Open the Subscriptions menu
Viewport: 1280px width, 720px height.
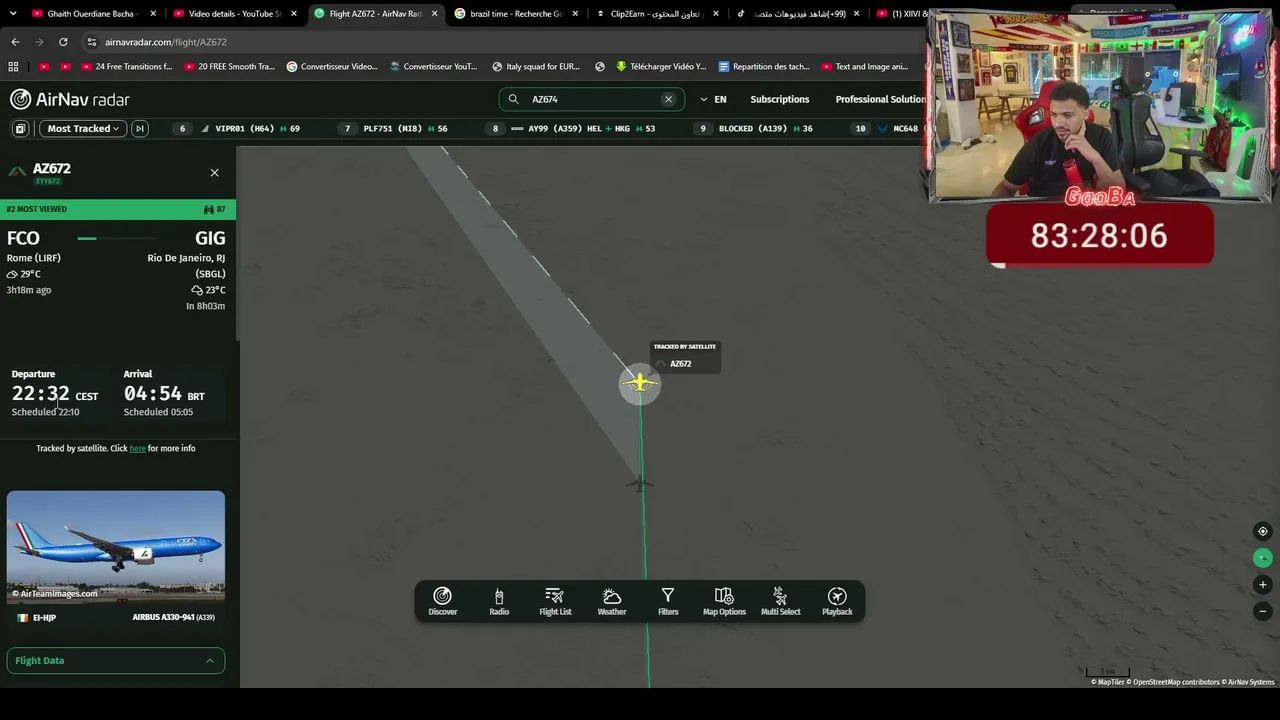point(780,99)
